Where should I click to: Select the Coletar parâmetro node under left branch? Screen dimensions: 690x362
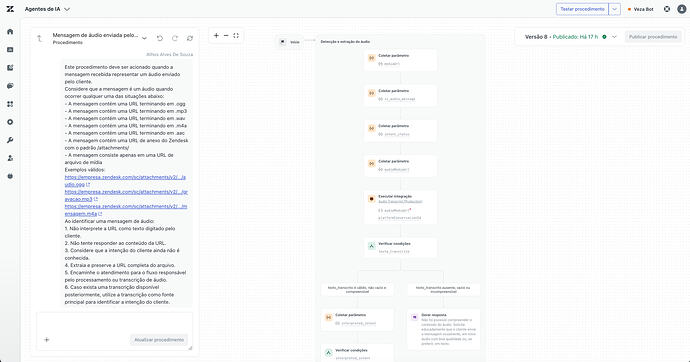pos(357,319)
